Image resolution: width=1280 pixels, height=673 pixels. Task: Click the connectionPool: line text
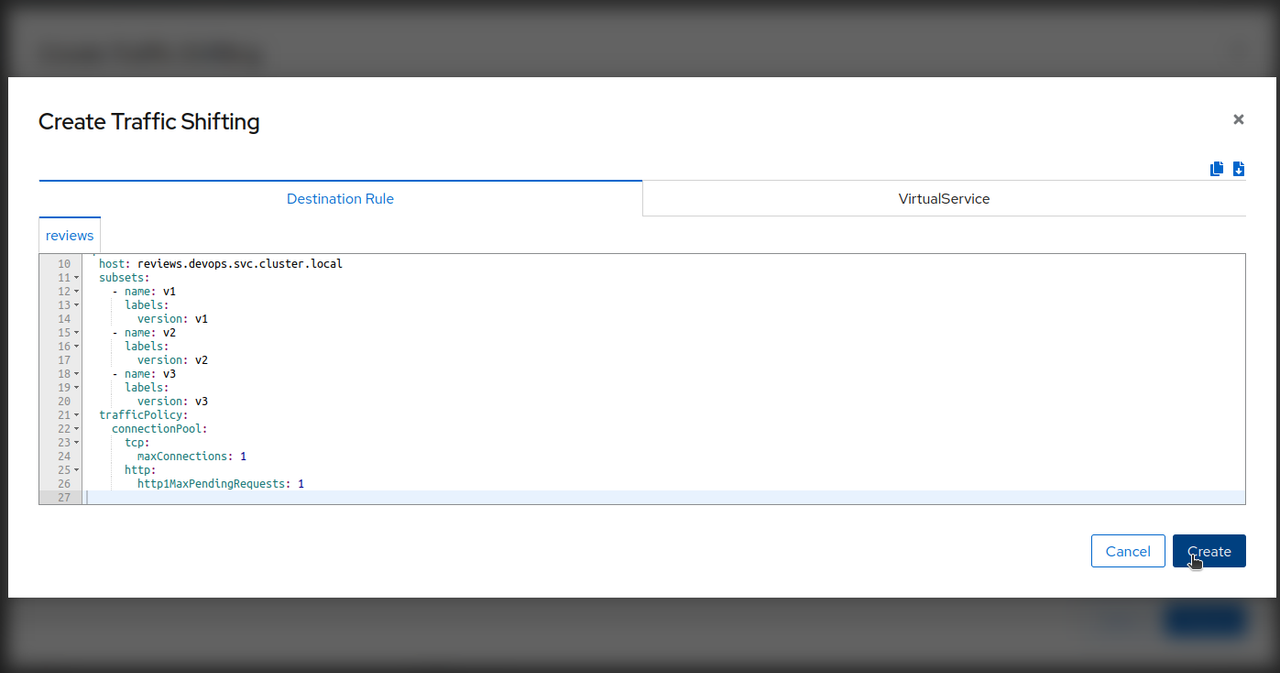(159, 429)
